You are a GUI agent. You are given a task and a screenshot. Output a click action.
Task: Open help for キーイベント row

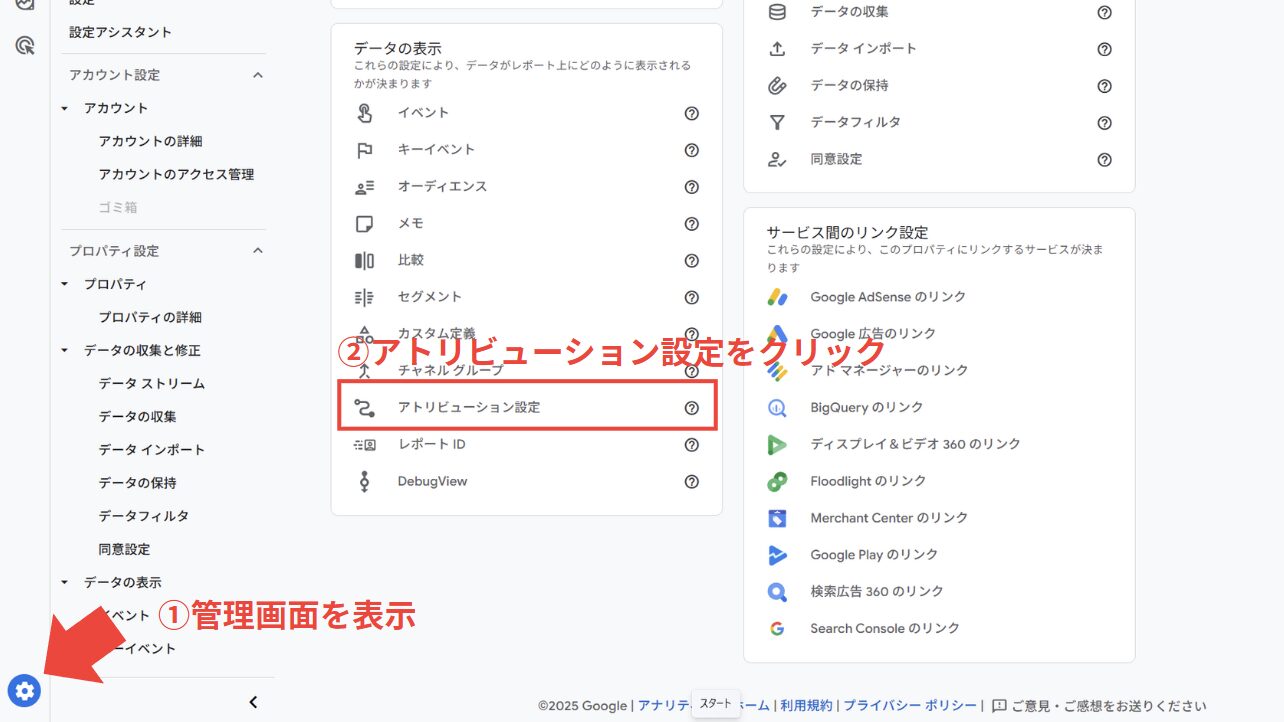tap(691, 150)
